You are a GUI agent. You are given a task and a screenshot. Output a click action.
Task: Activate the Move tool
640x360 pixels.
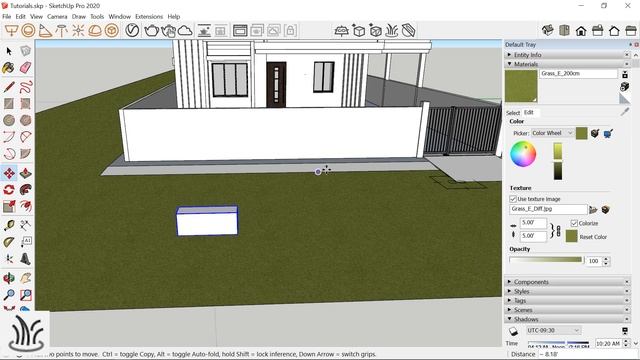9,173
